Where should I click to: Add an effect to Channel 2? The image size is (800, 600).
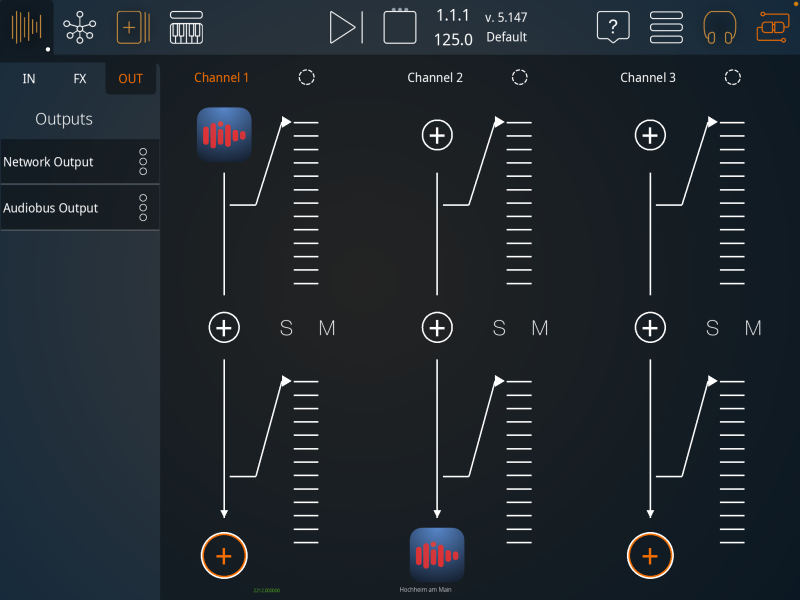pyautogui.click(x=437, y=328)
